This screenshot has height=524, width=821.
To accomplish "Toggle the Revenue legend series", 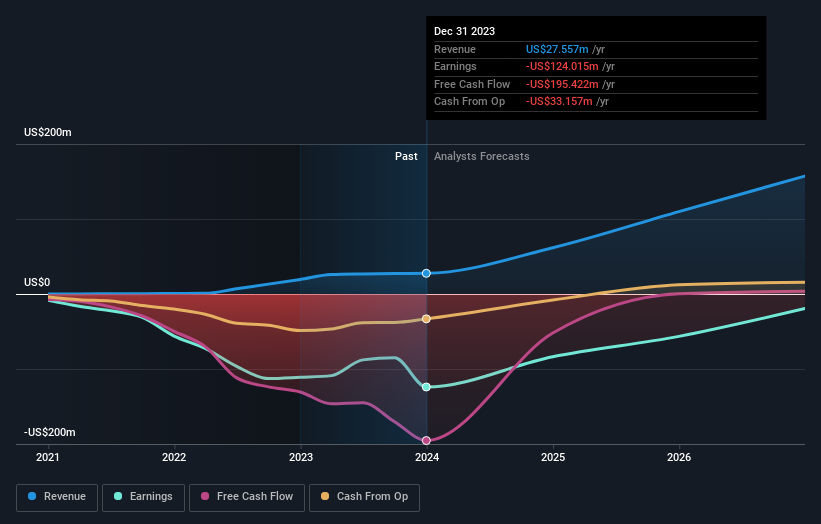I will 57,497.
